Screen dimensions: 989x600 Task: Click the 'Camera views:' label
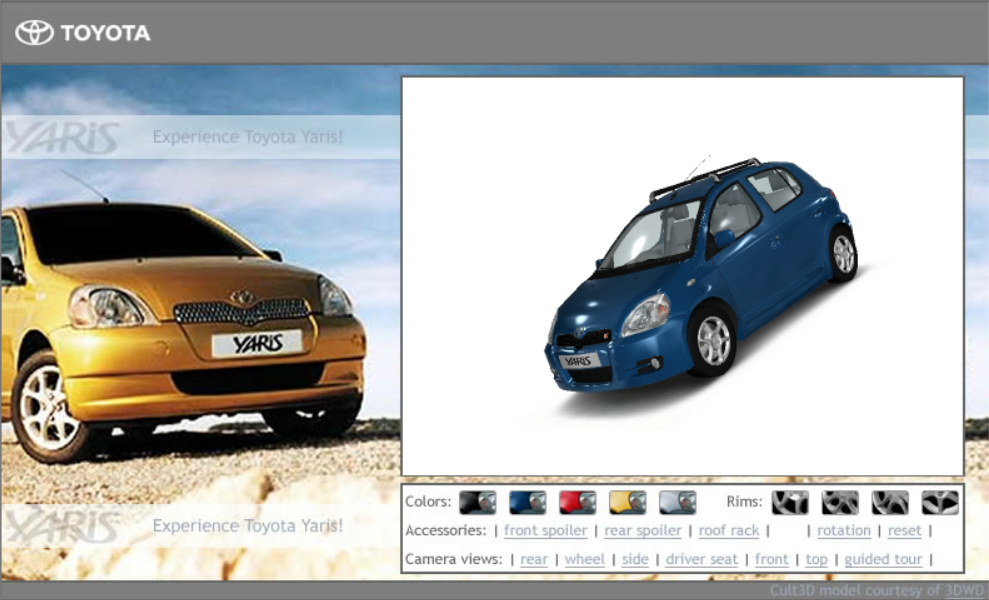click(x=454, y=560)
